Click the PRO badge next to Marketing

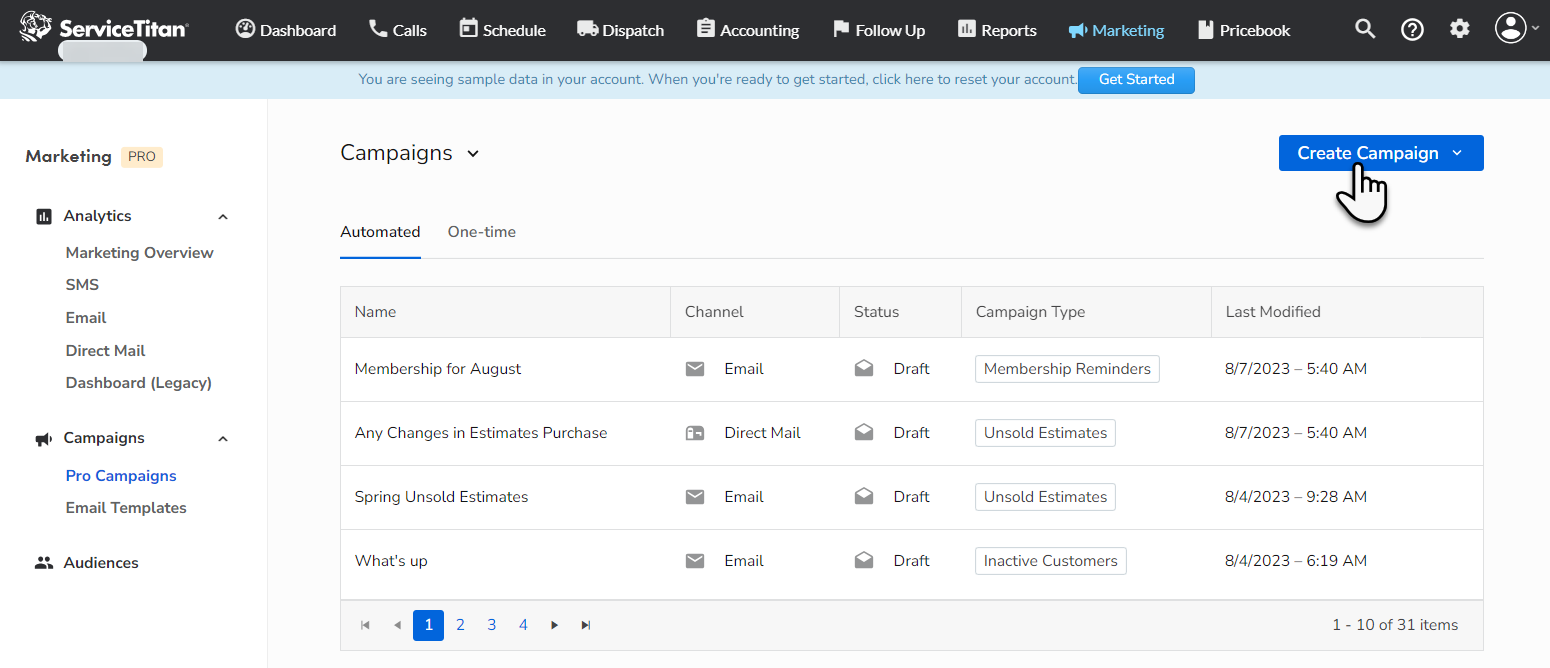pos(142,157)
